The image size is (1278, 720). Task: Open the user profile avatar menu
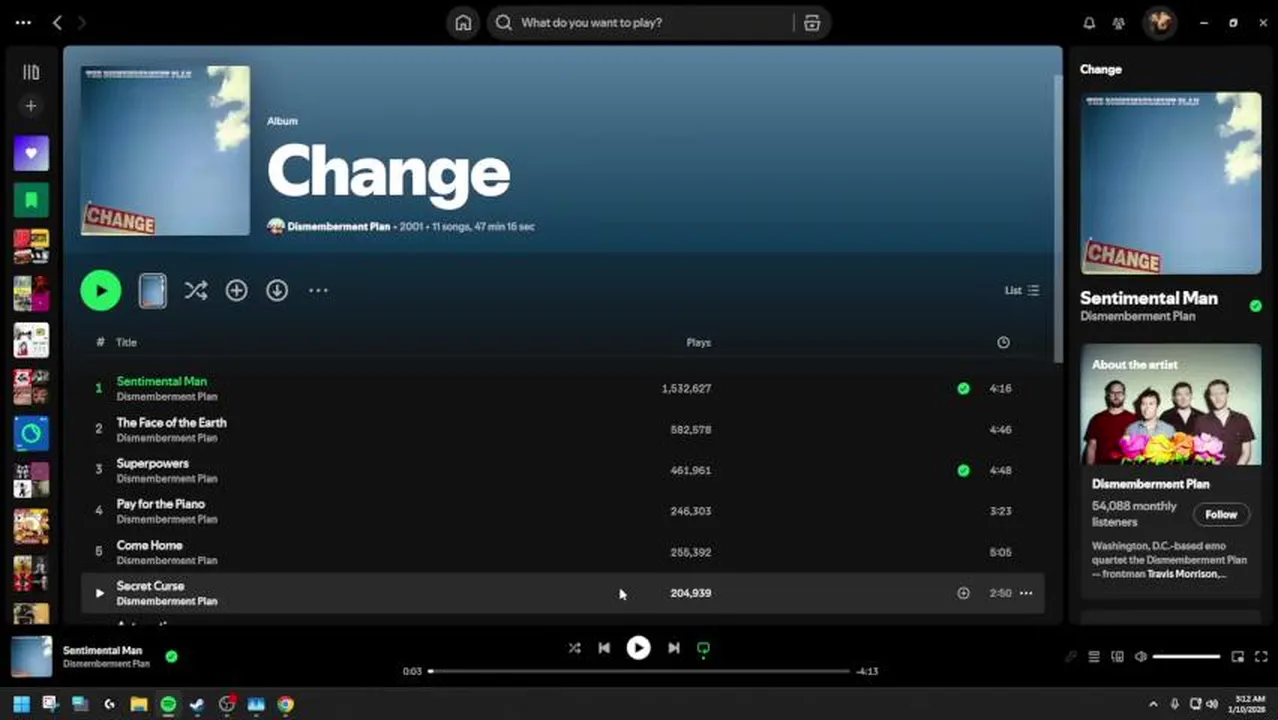click(x=1160, y=22)
